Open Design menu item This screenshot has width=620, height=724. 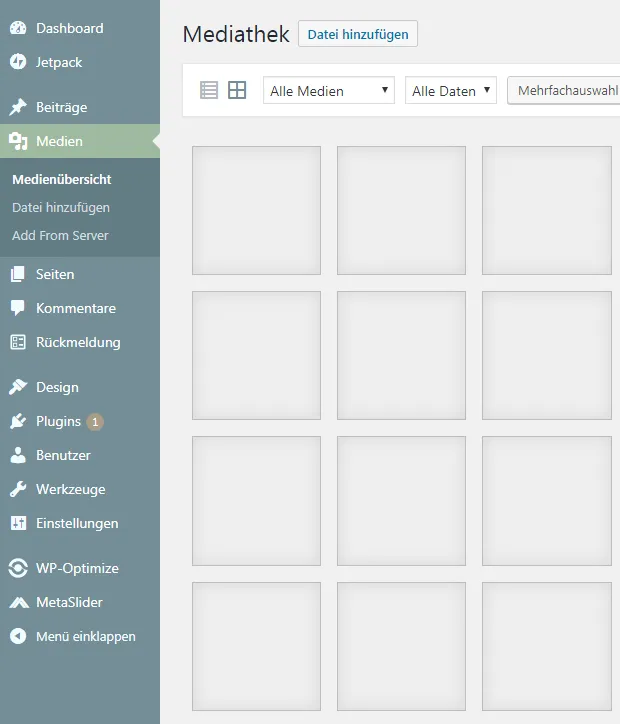click(80, 387)
